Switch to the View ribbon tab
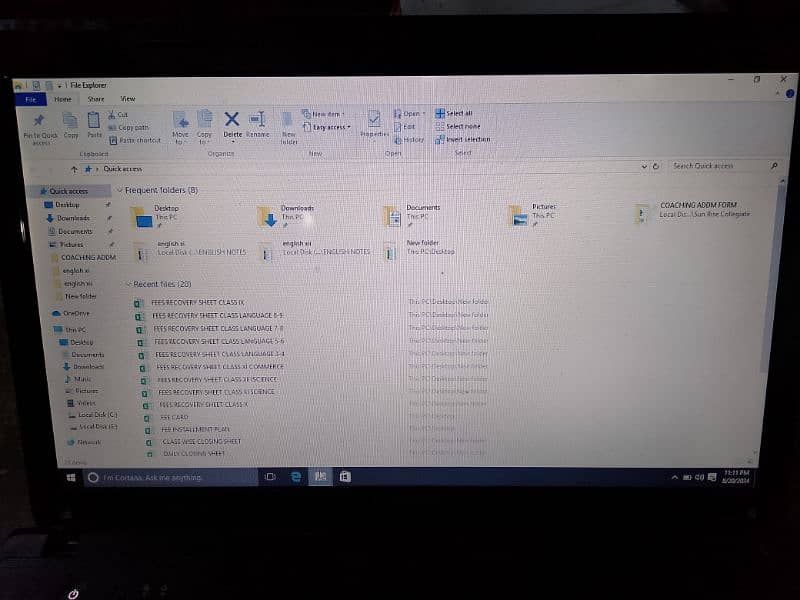Viewport: 800px width, 600px height. click(128, 99)
